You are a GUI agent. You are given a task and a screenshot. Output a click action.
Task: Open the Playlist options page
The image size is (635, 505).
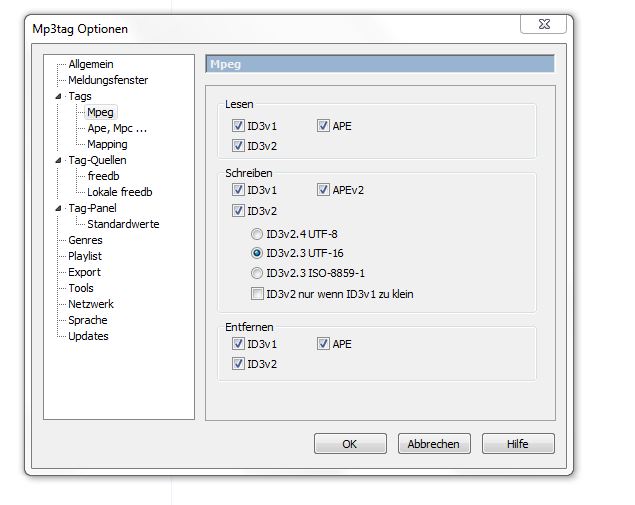[85, 256]
